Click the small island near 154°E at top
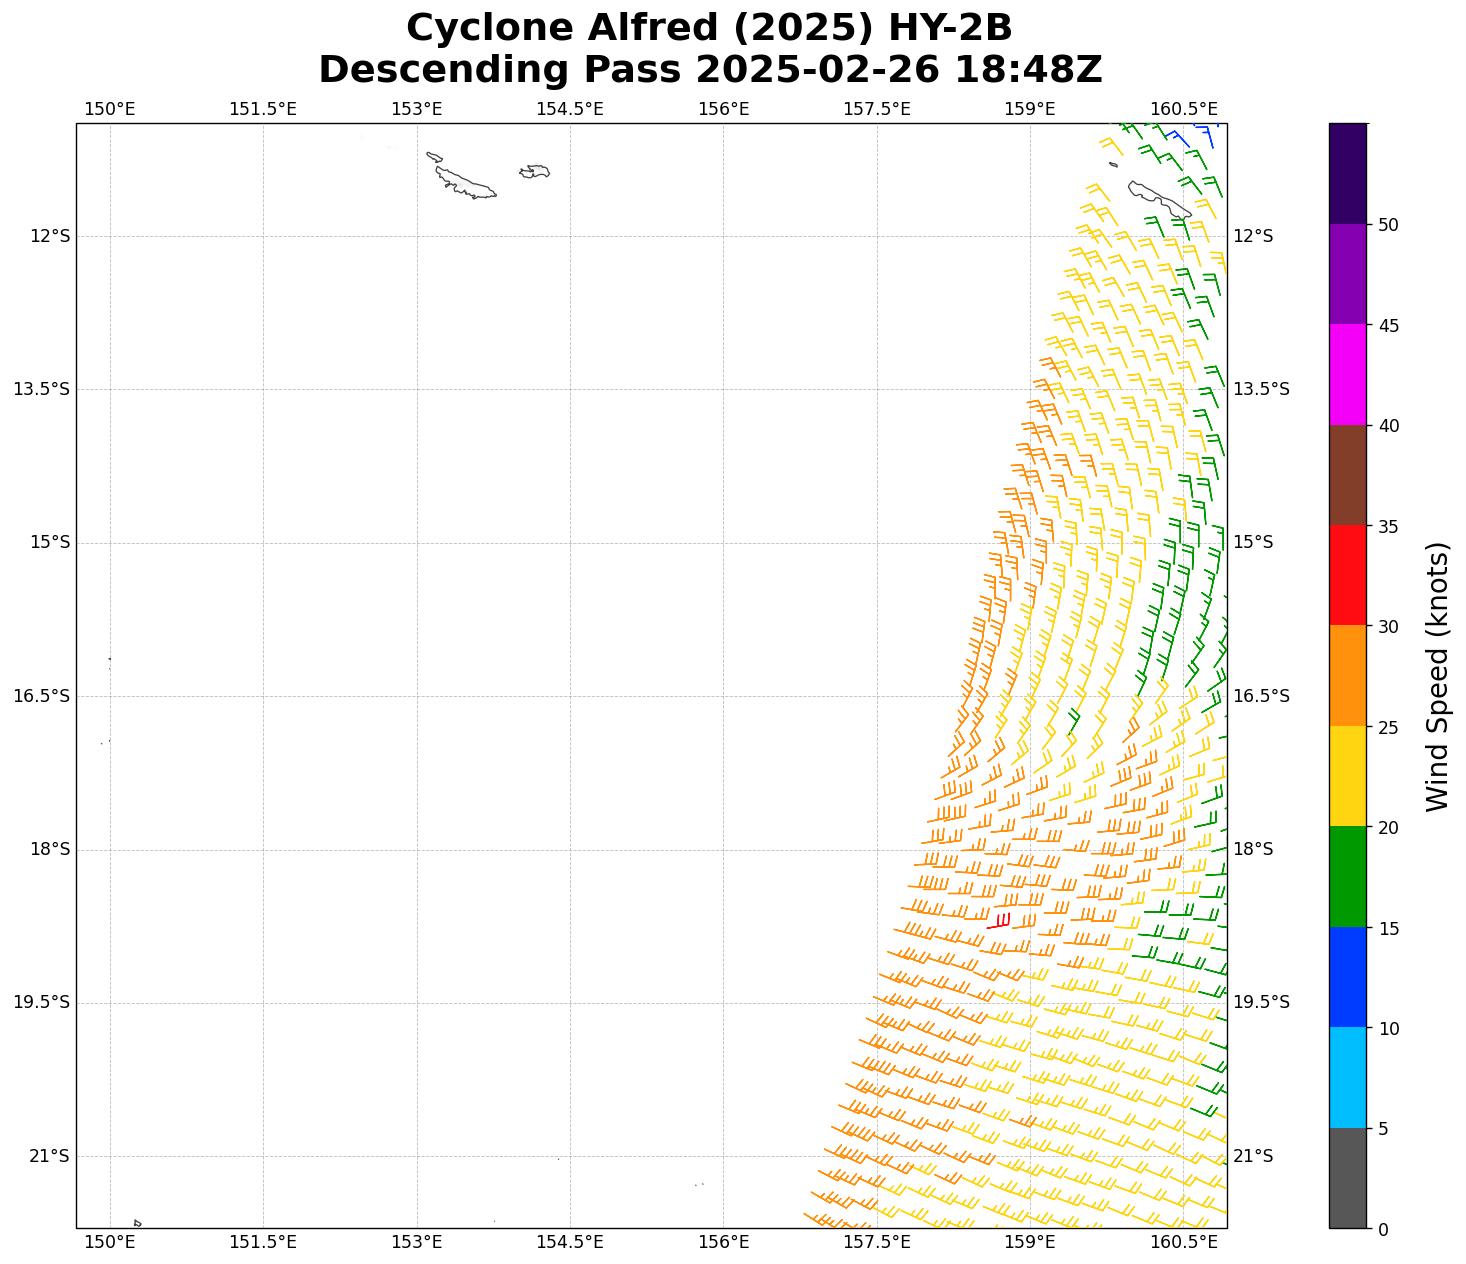Screen dimensions: 1466x1264 (x=535, y=172)
